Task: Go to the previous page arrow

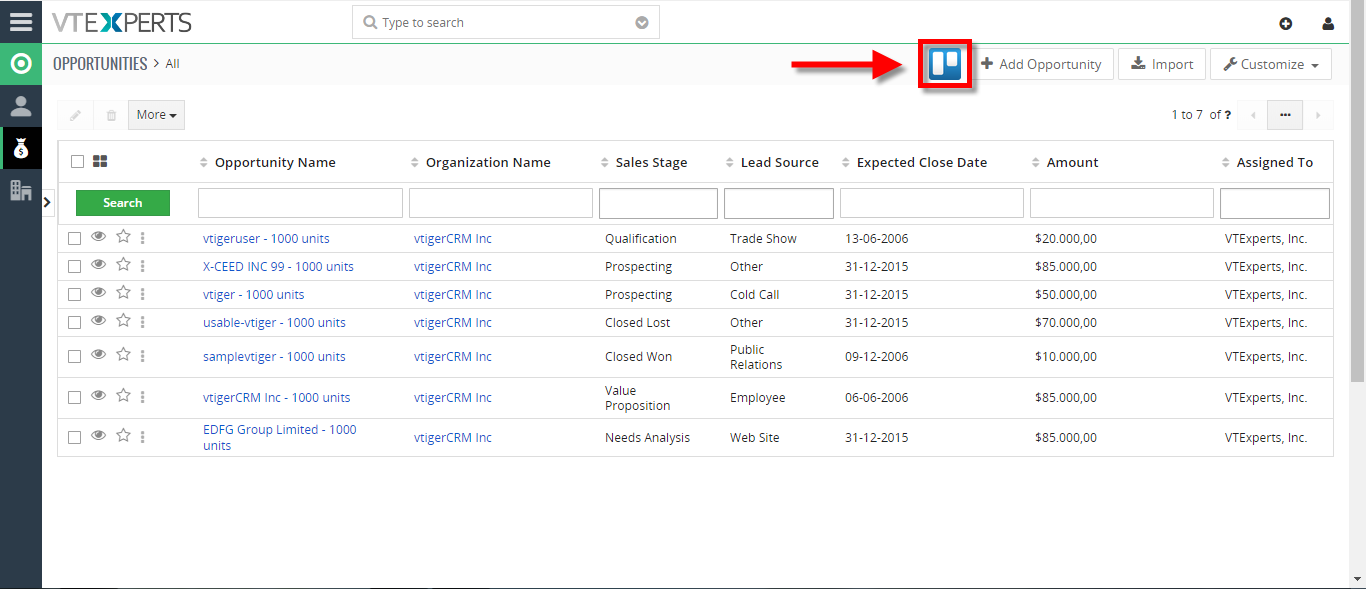Action: (x=1253, y=115)
